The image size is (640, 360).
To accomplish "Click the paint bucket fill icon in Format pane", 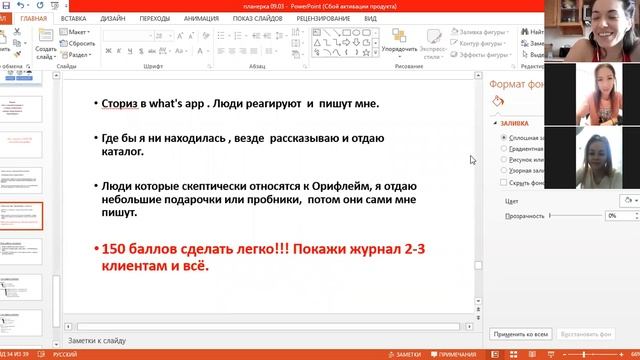I will tap(498, 101).
